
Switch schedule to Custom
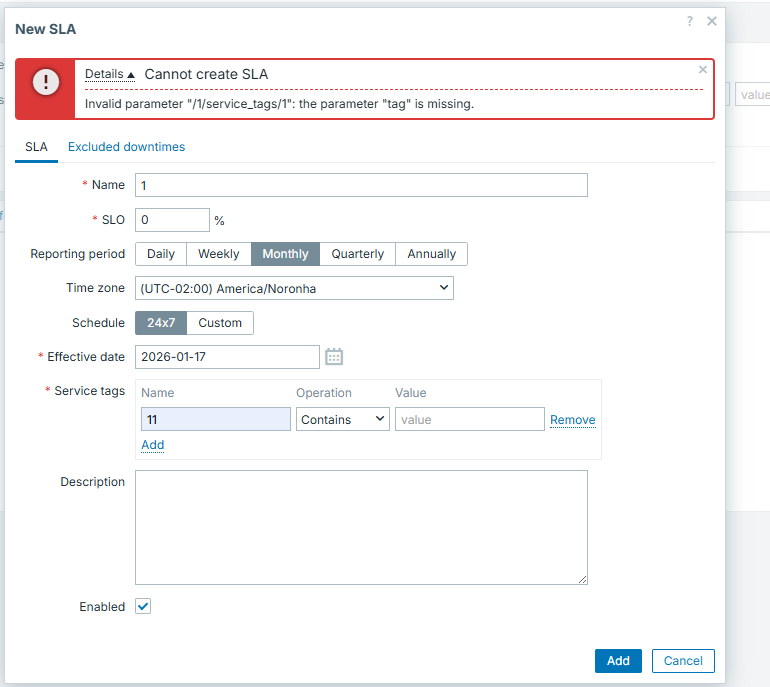[220, 323]
